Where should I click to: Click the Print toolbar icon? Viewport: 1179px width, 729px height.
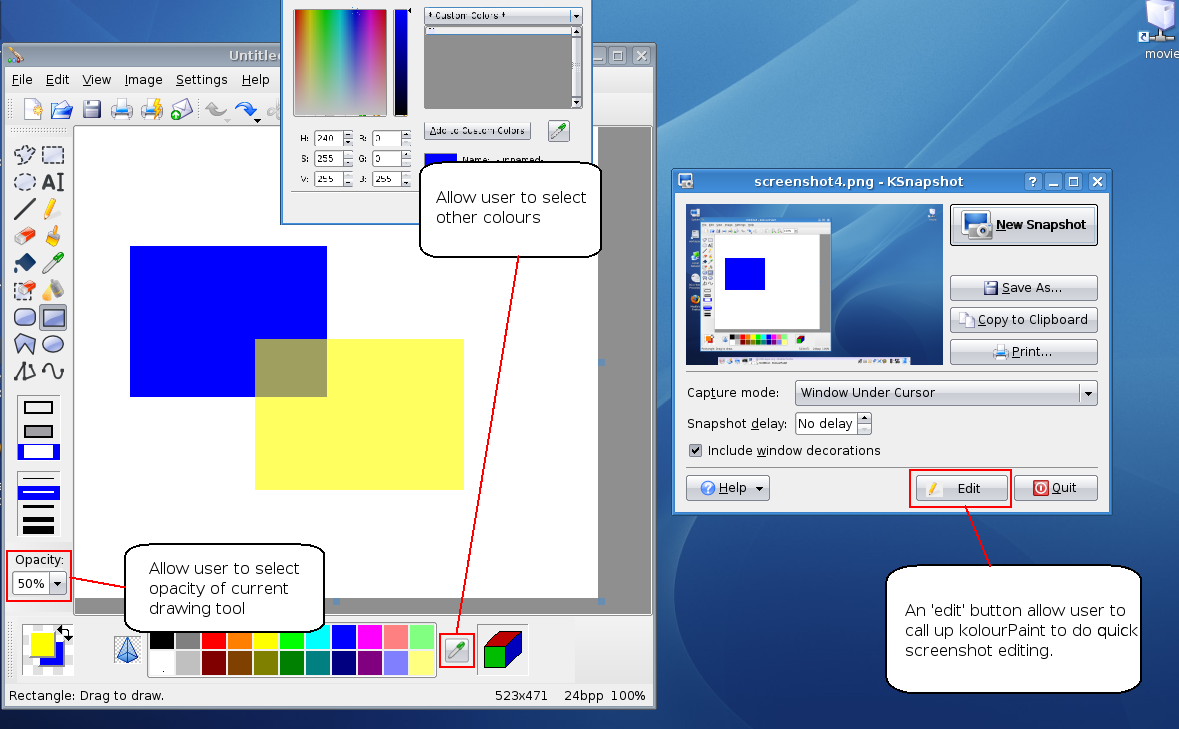point(122,110)
